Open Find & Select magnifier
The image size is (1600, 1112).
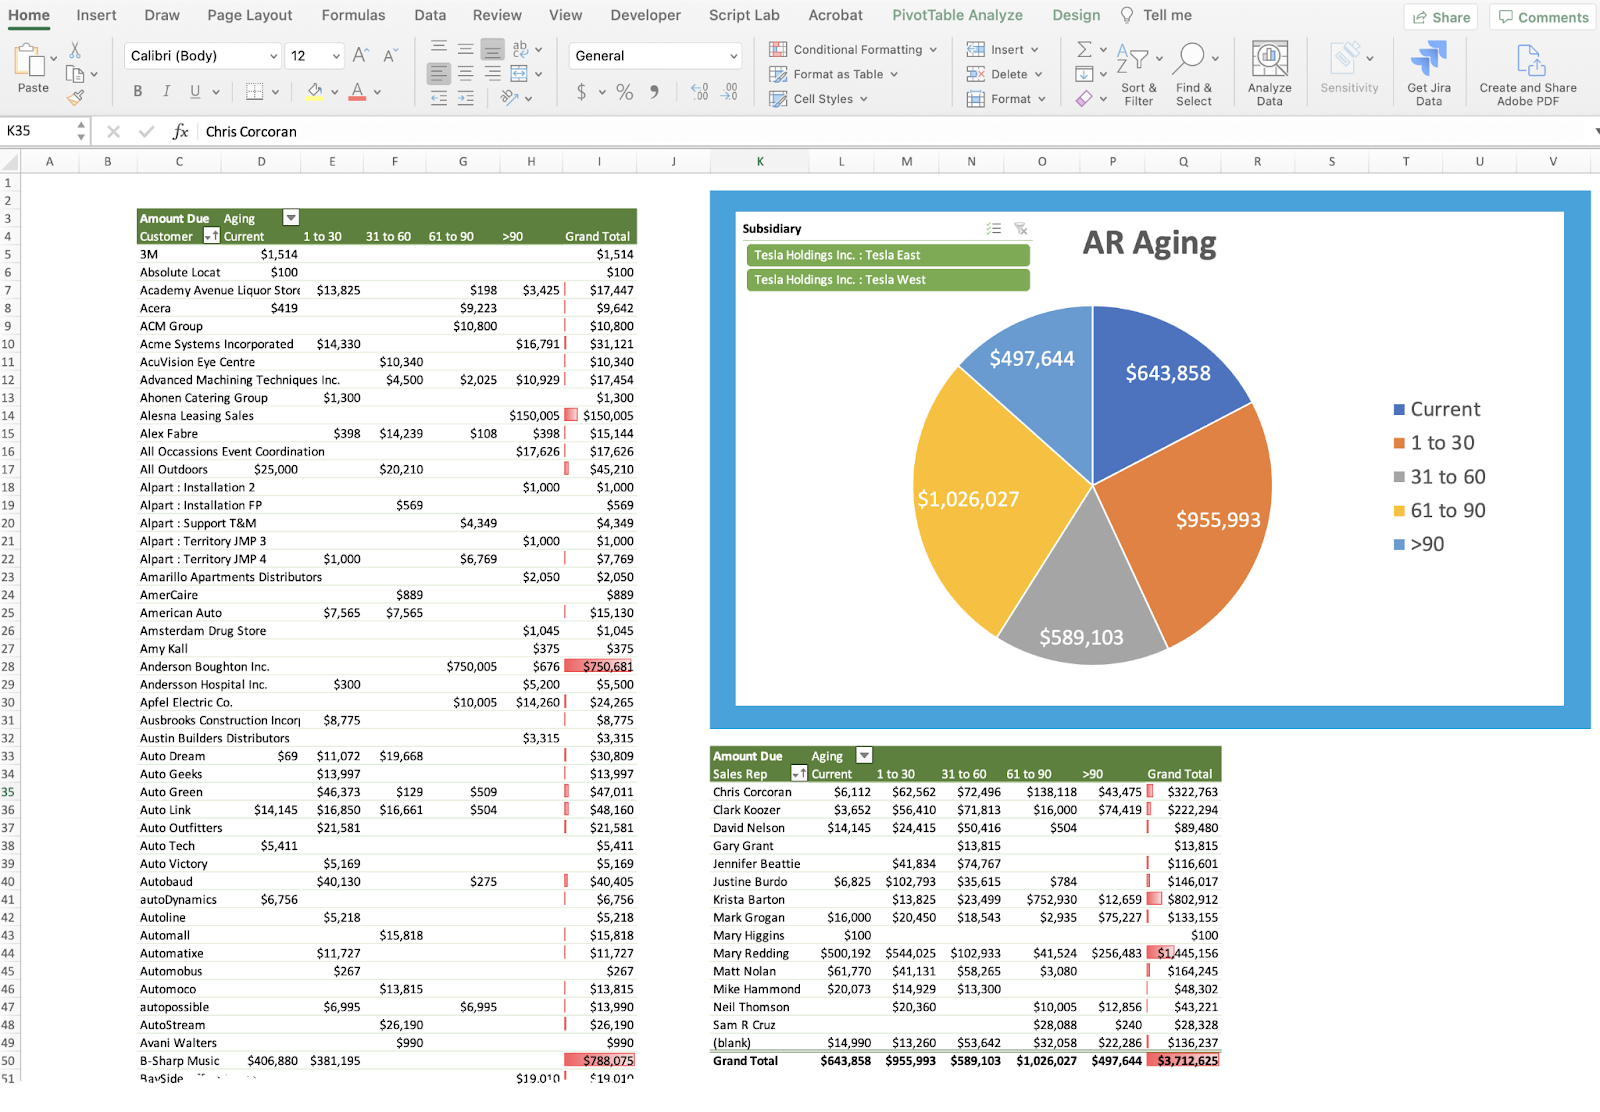pyautogui.click(x=1194, y=73)
